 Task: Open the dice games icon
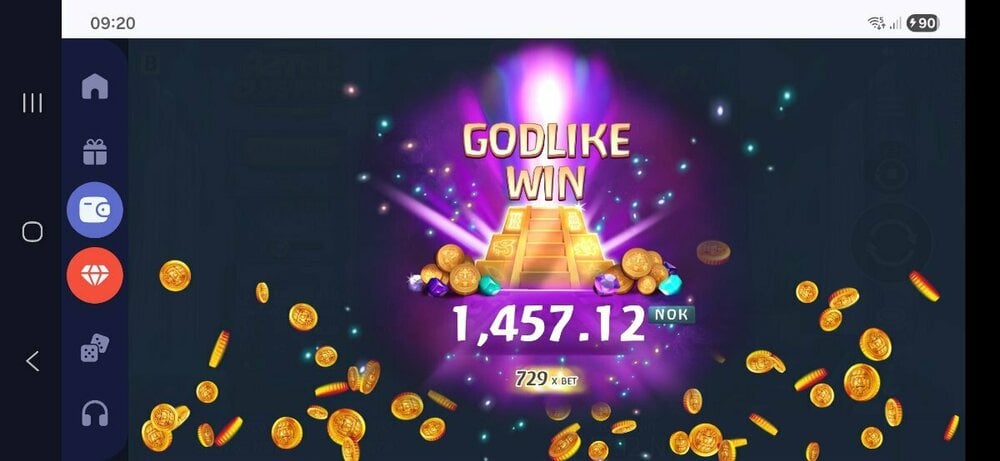point(95,348)
